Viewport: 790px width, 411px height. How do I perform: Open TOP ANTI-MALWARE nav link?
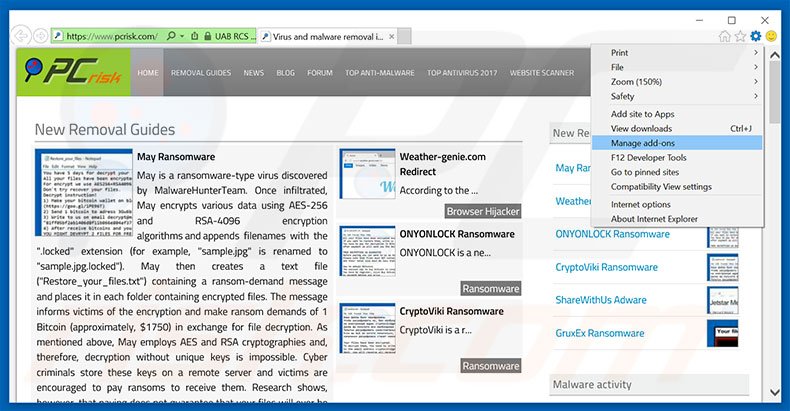point(380,73)
